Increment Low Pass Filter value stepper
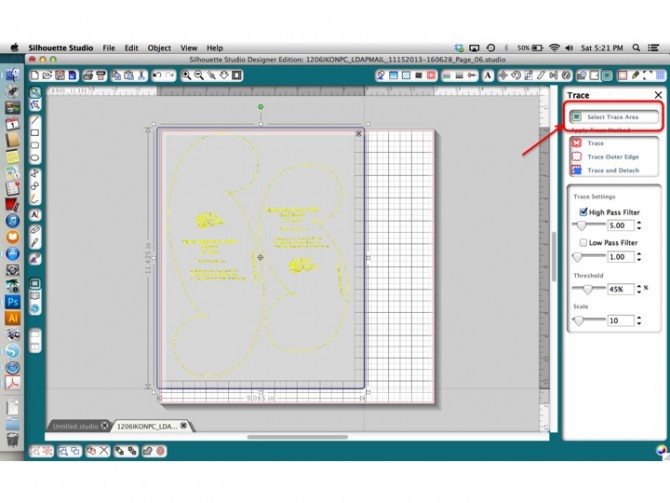 pyautogui.click(x=639, y=253)
